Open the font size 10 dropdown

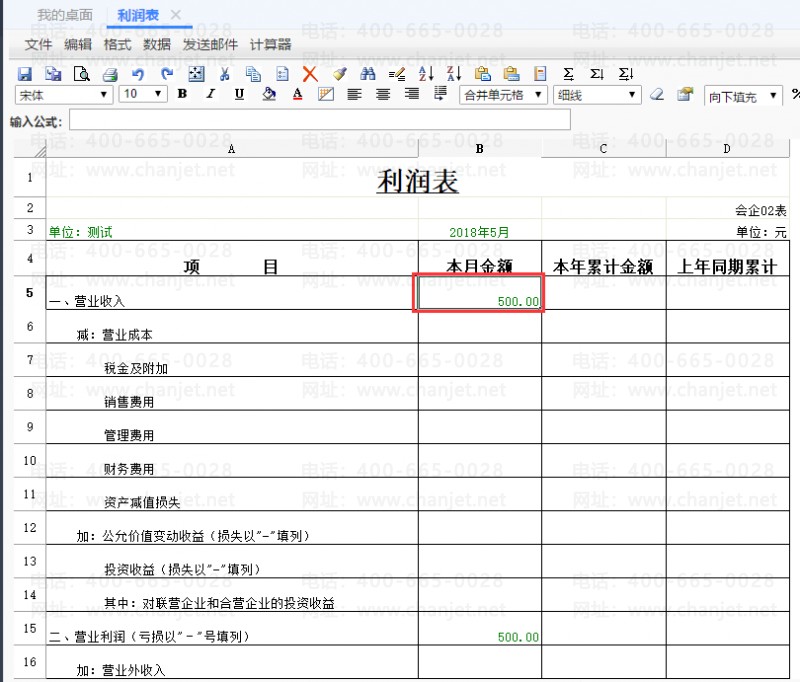143,94
